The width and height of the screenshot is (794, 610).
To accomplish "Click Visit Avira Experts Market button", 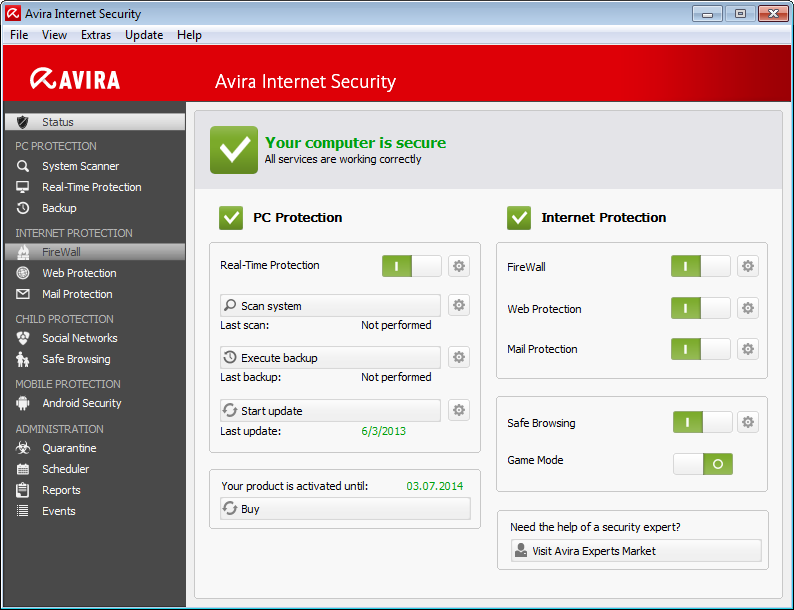I will click(x=635, y=551).
